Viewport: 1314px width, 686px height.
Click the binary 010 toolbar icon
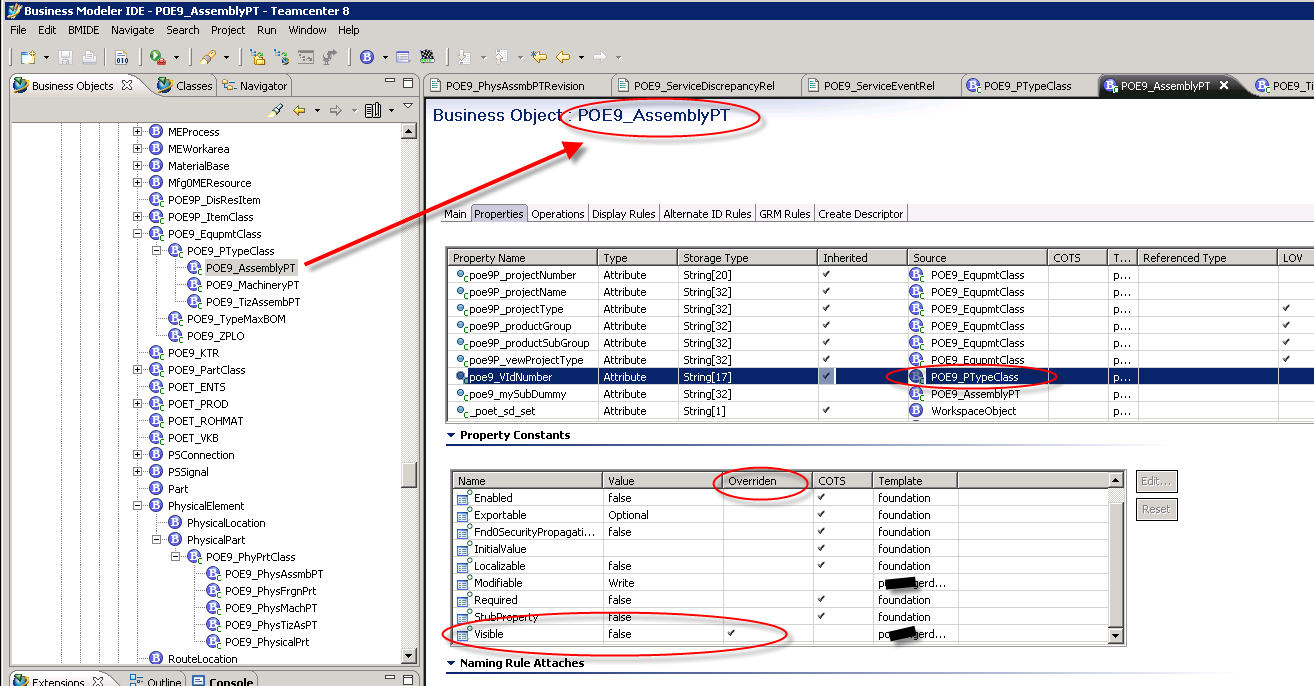[x=120, y=57]
